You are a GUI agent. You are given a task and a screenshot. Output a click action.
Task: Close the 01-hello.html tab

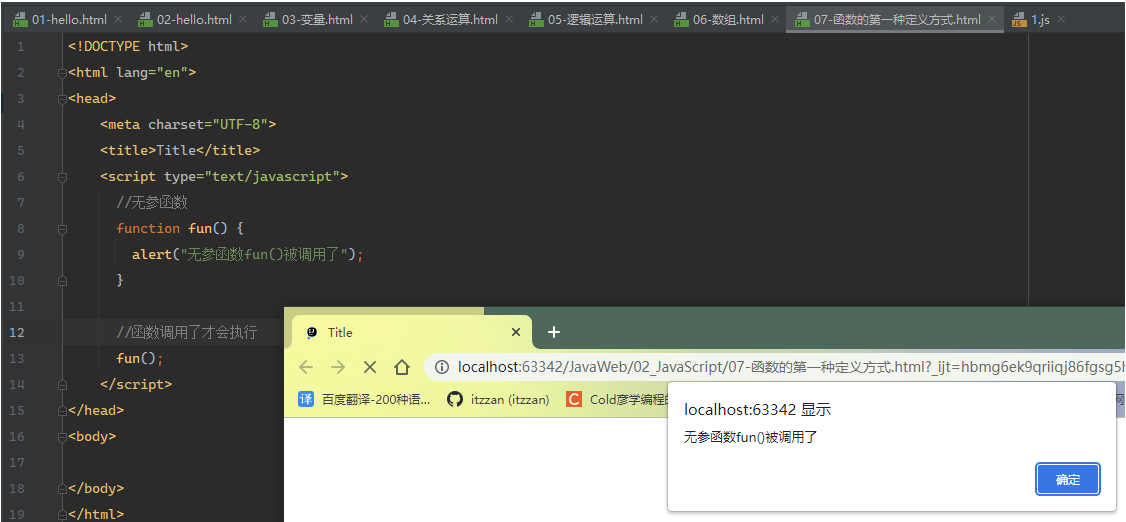(118, 19)
